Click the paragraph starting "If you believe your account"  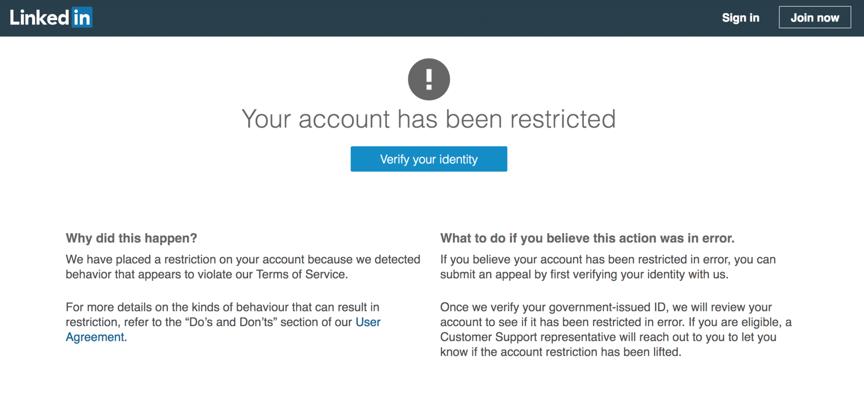[x=607, y=267]
